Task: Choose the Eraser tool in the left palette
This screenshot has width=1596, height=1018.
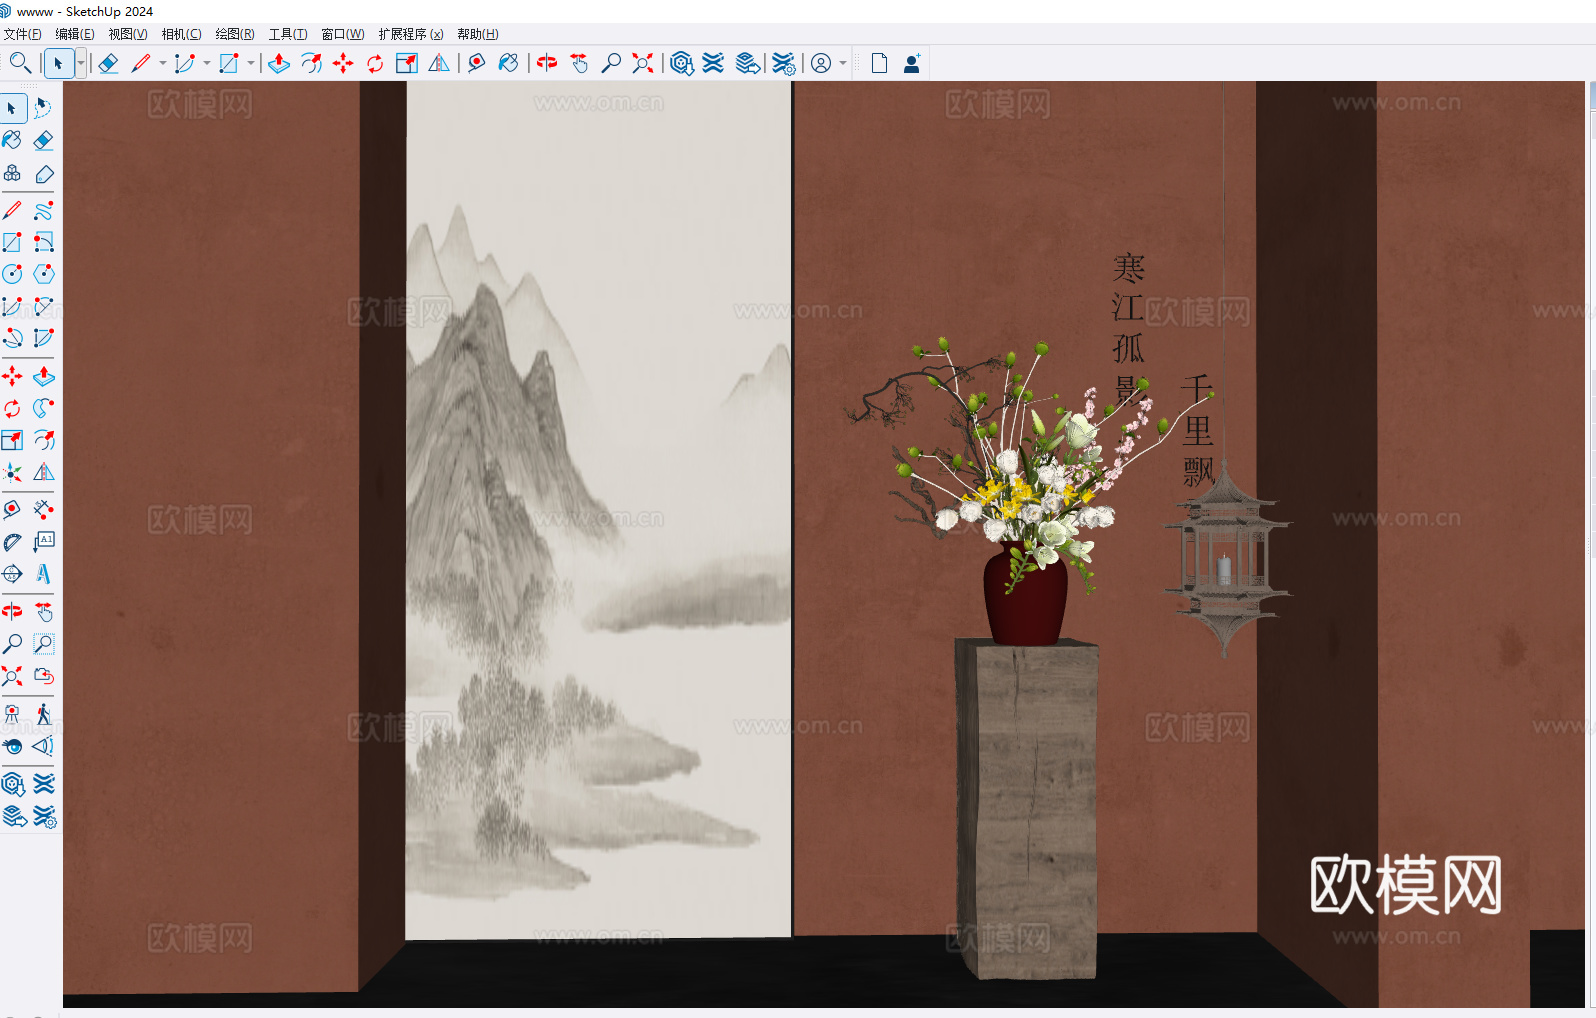Action: pyautogui.click(x=43, y=140)
